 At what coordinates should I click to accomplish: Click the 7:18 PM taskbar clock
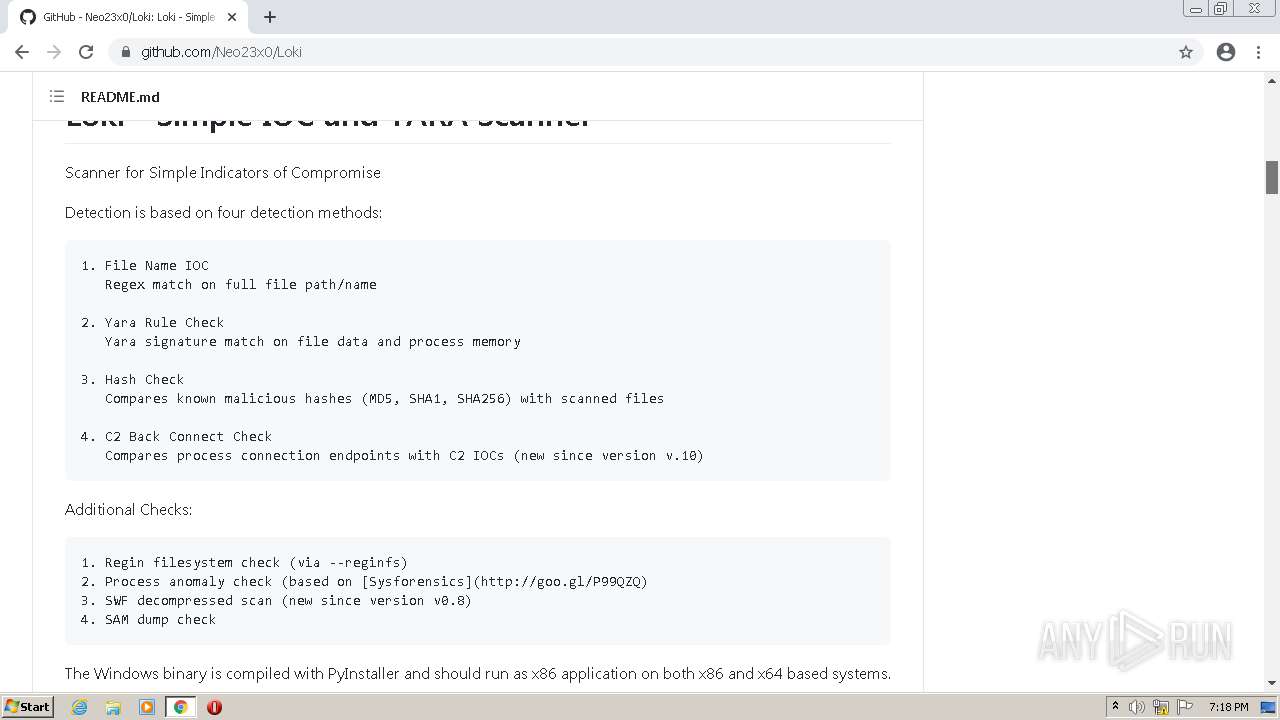click(x=1228, y=707)
